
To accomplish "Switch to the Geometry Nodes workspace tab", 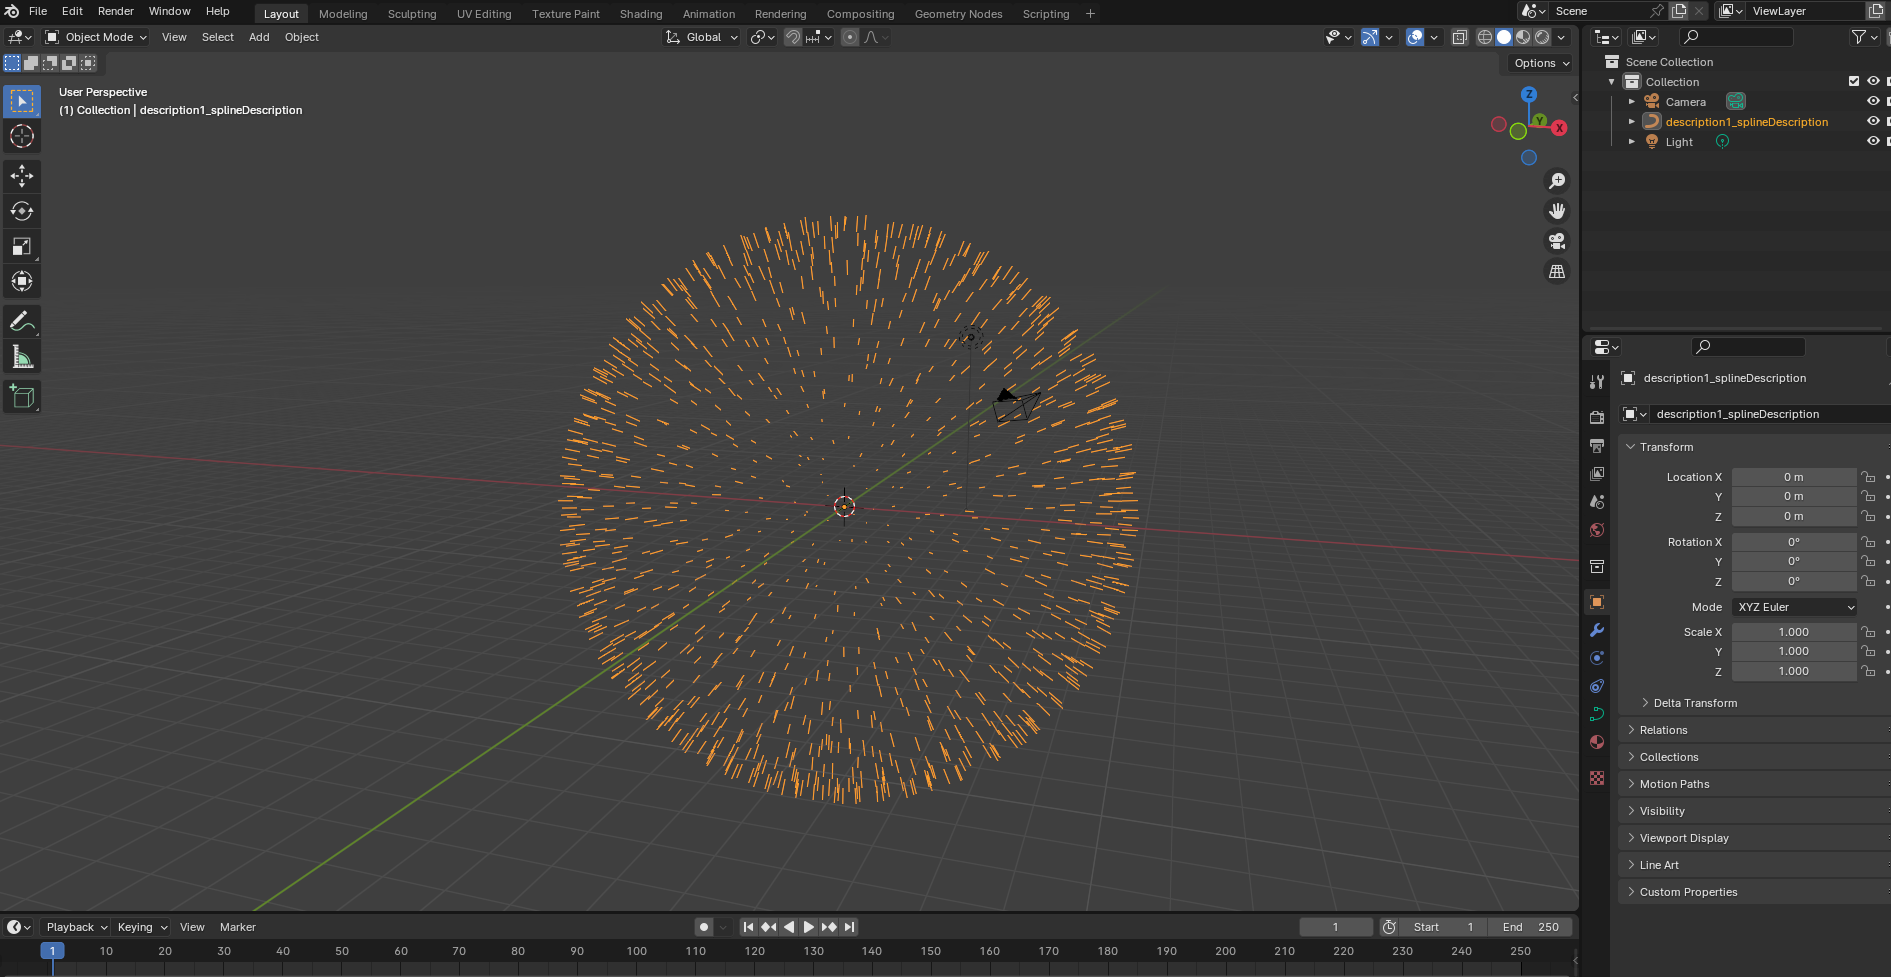I will tap(958, 14).
